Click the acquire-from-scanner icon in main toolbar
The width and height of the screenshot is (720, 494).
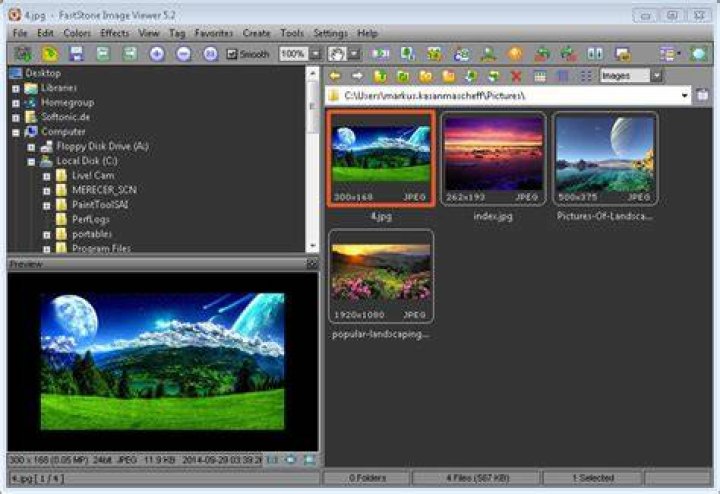(23, 54)
